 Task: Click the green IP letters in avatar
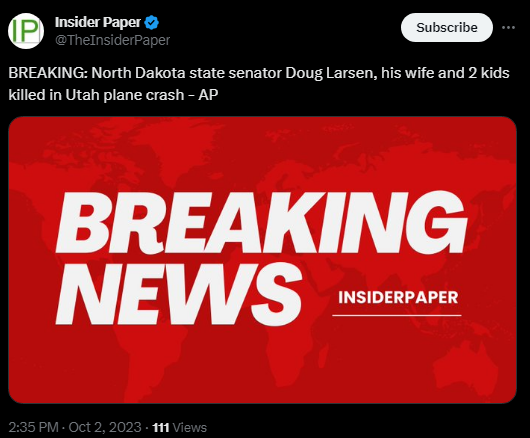(25, 31)
